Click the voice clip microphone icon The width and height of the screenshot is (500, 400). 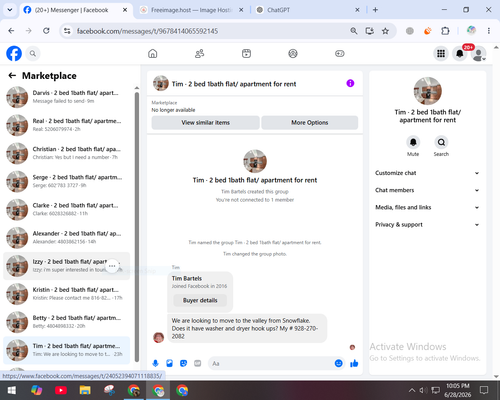click(155, 363)
